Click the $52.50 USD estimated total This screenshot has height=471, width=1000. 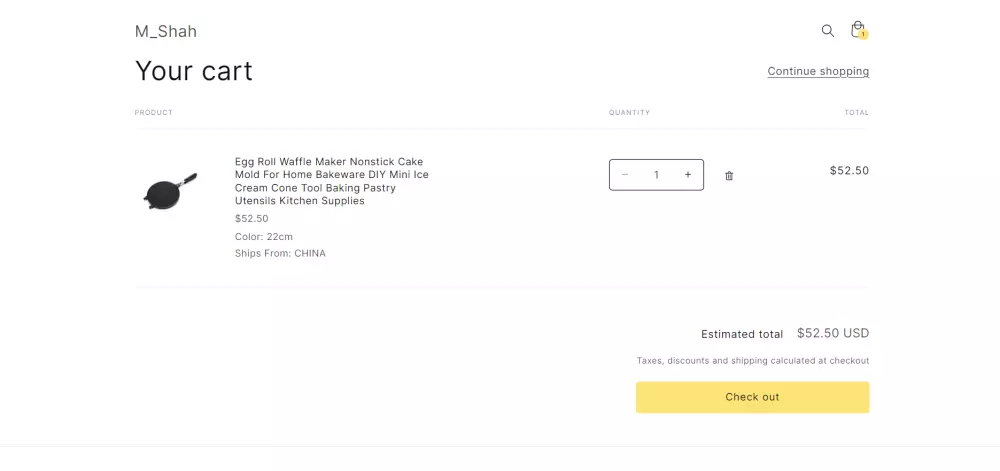832,333
